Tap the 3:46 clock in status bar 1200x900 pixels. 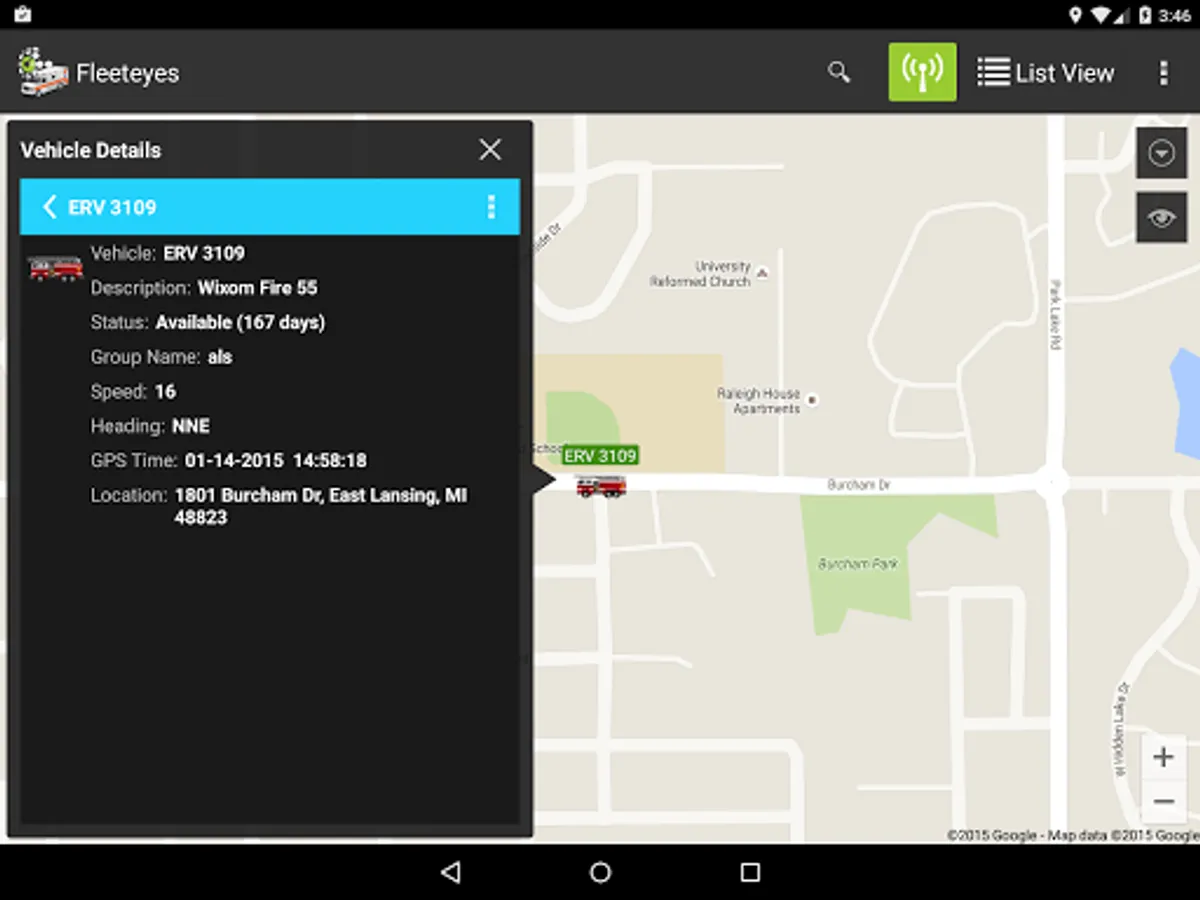point(1174,16)
